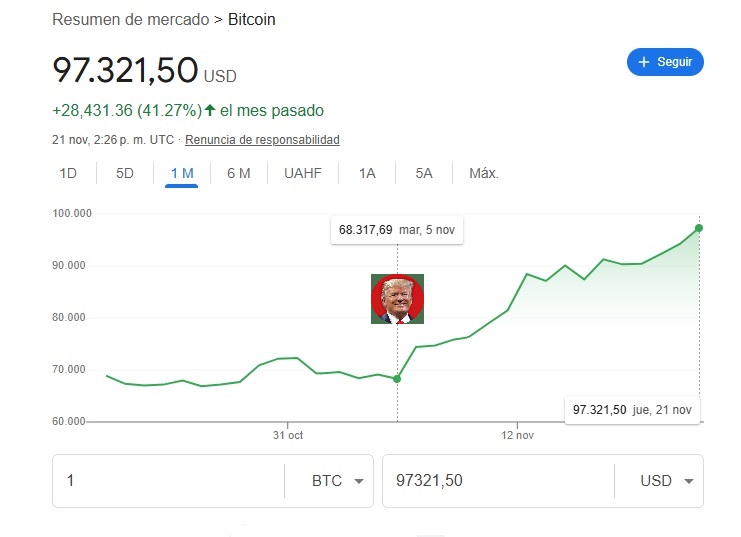This screenshot has height=537, width=741.
Task: Select the 1 M range tab
Action: [x=182, y=173]
